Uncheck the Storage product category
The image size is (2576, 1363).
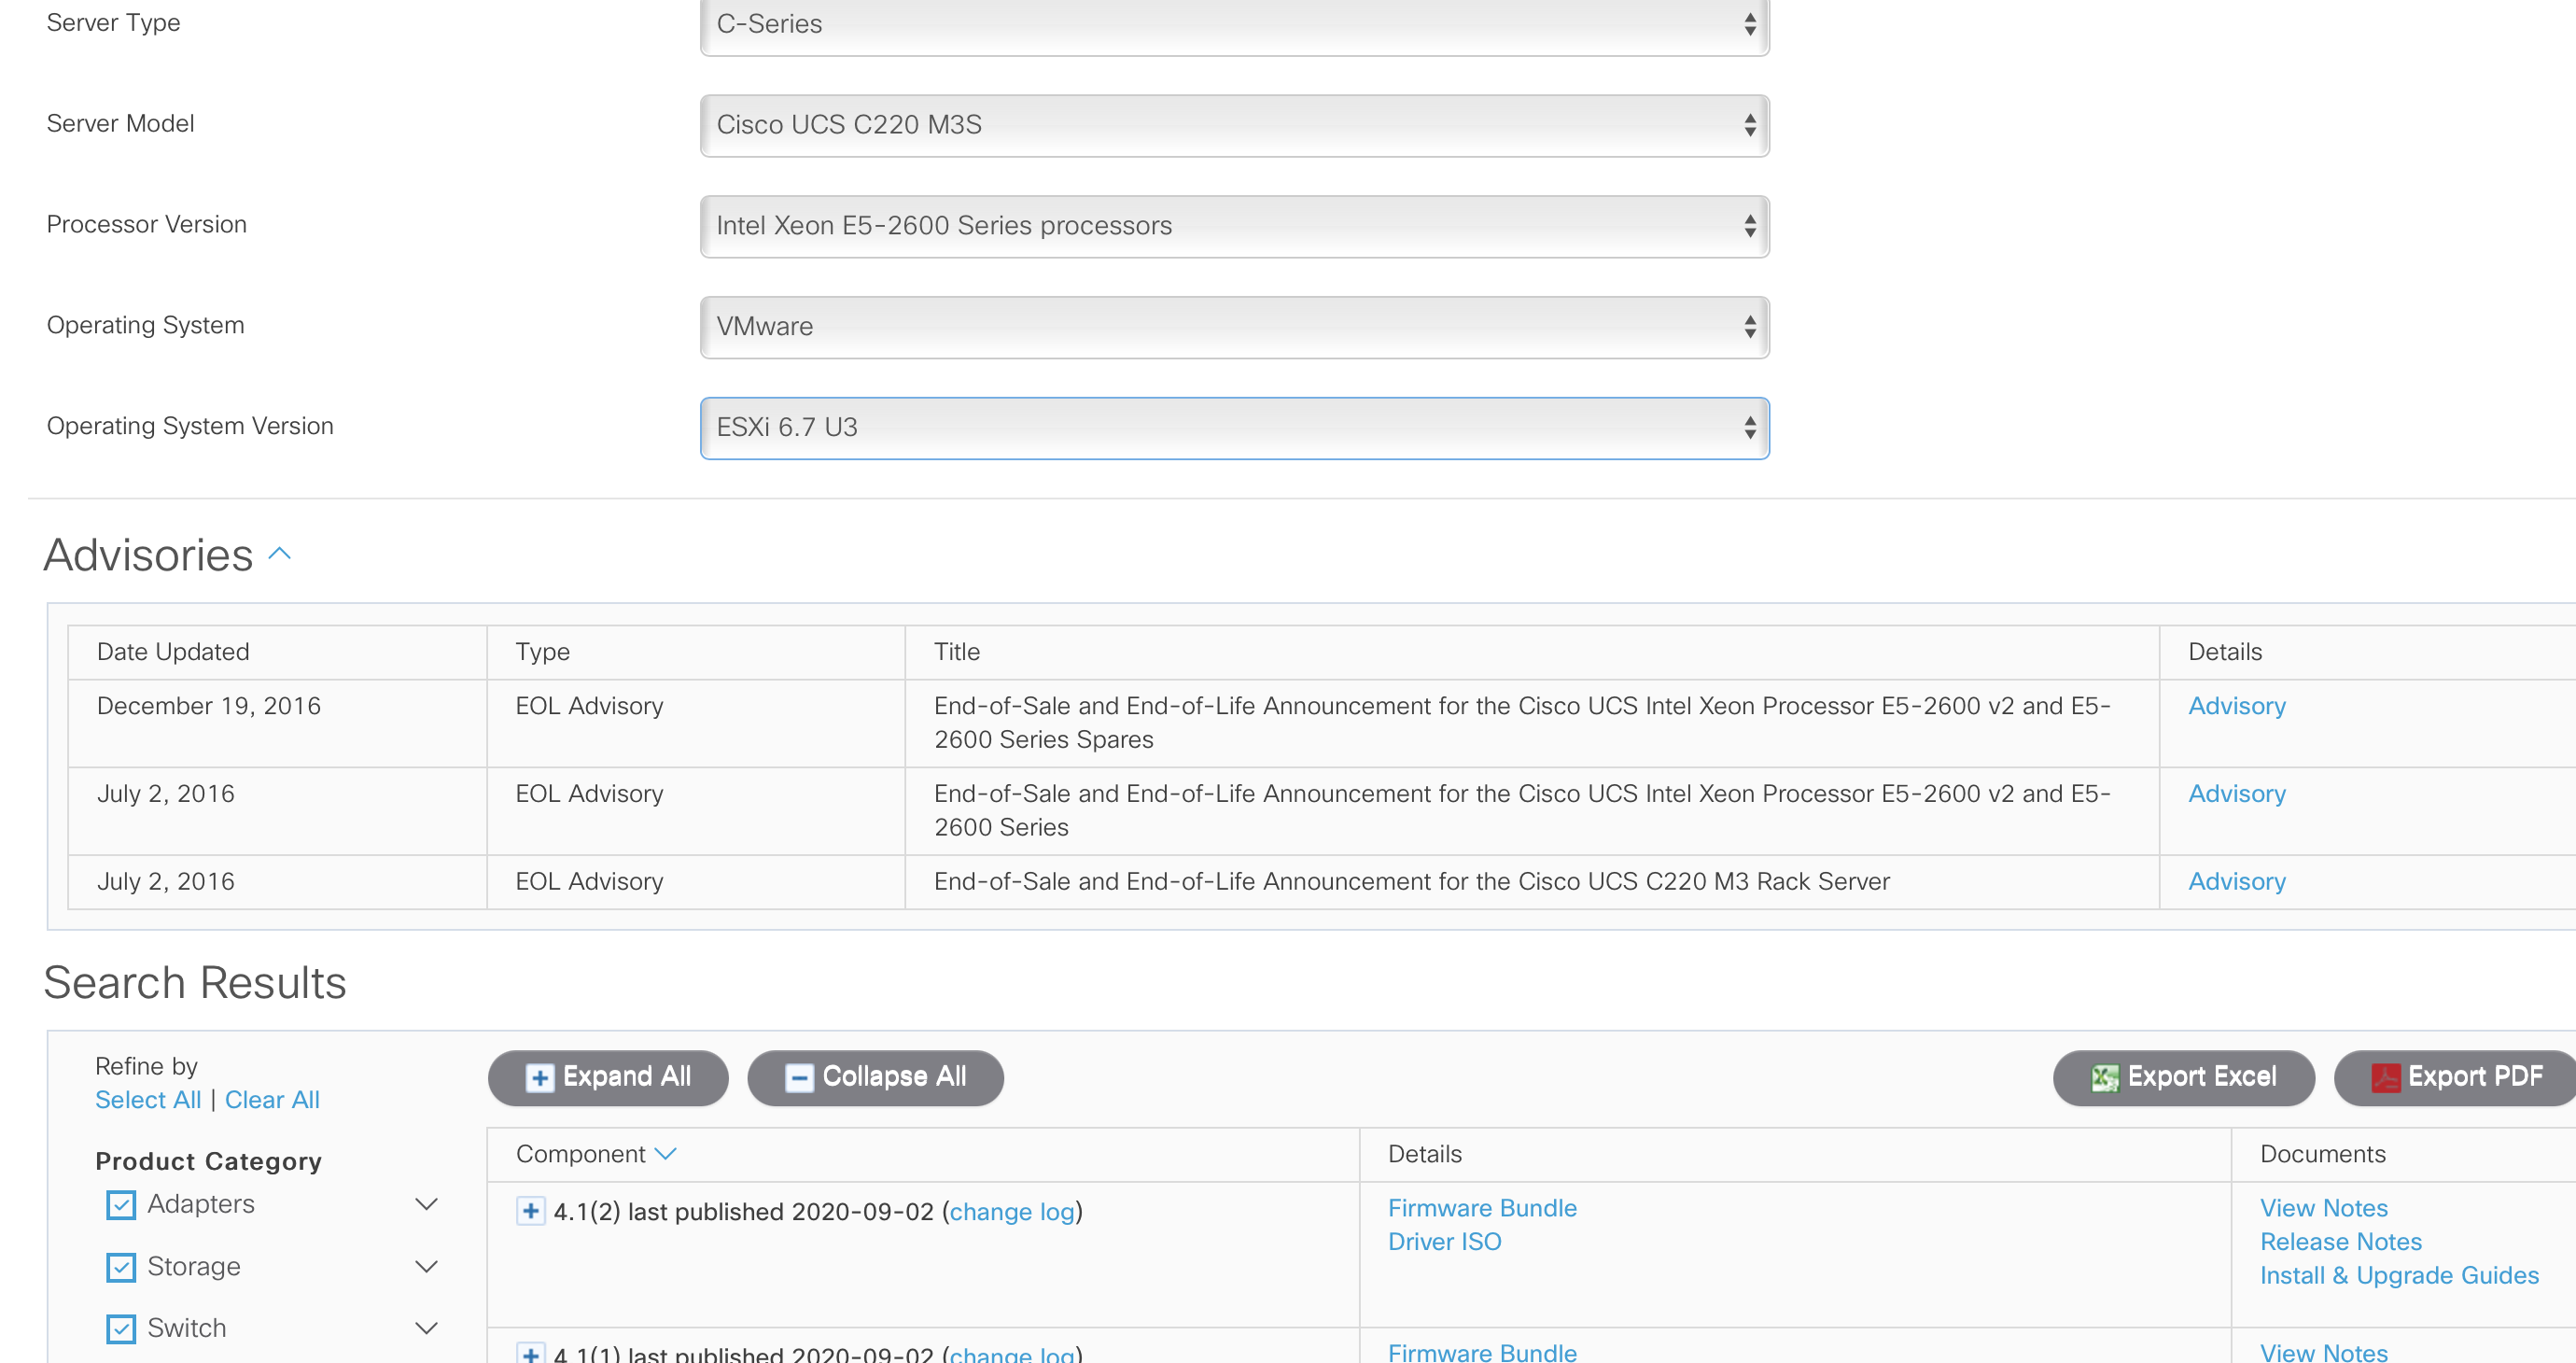pos(120,1266)
